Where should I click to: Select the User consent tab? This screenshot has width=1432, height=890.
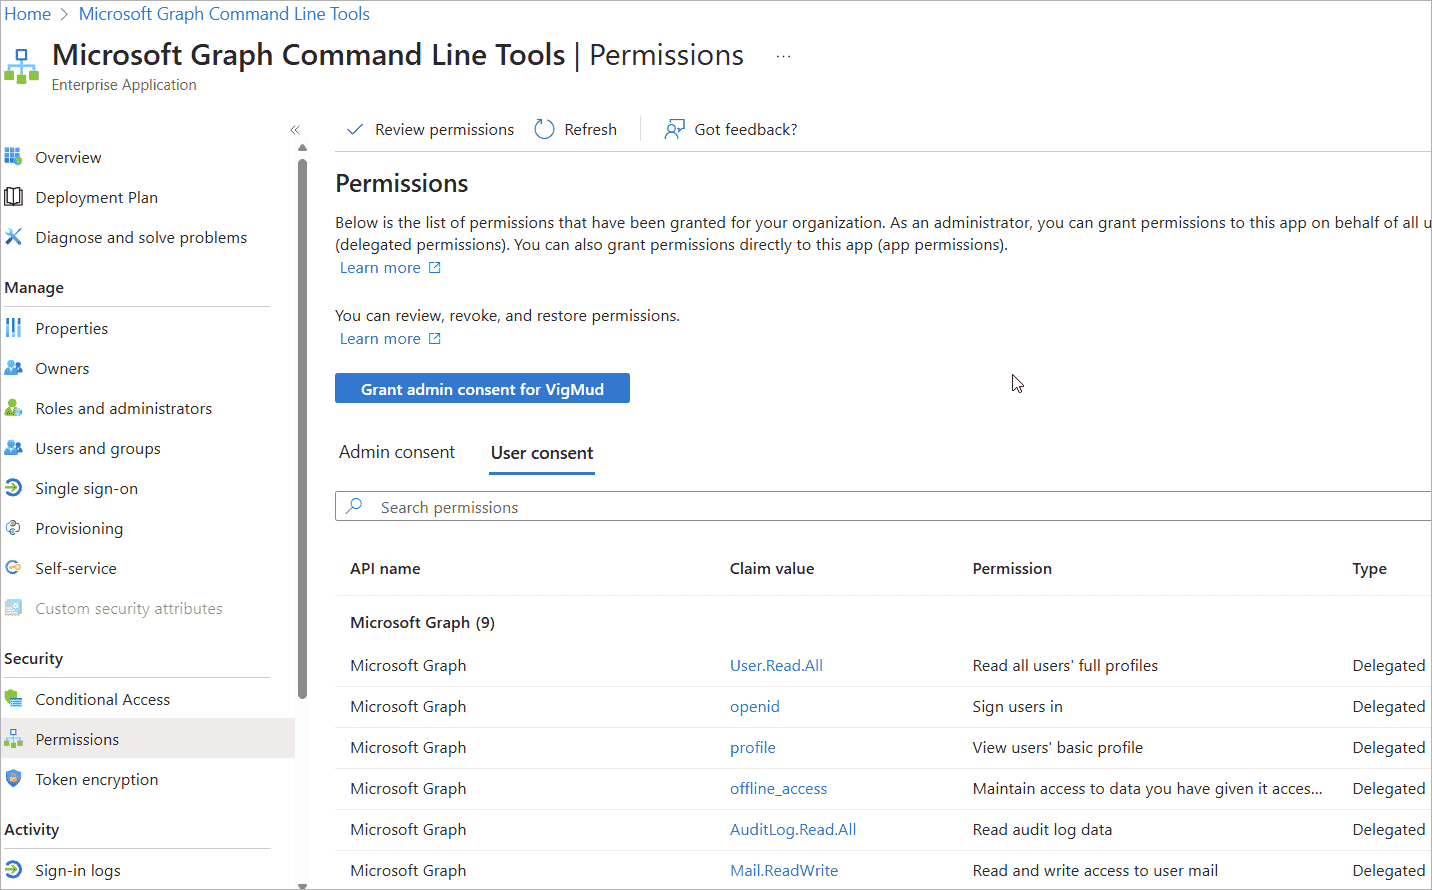[542, 453]
